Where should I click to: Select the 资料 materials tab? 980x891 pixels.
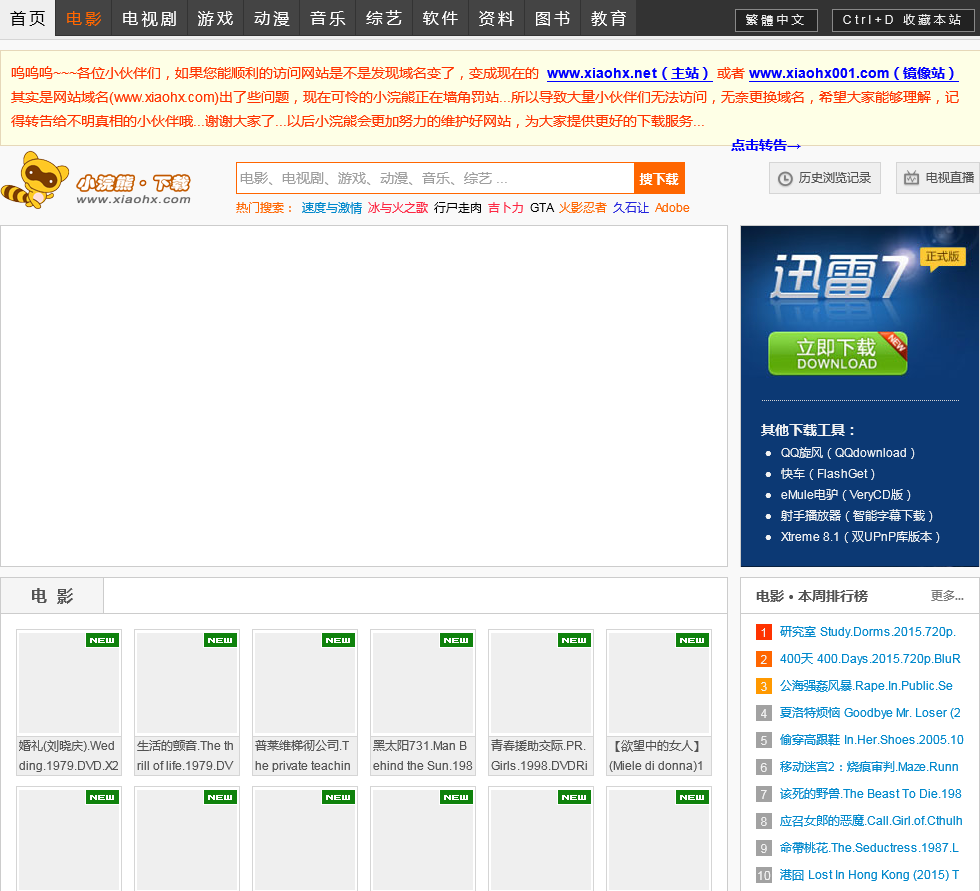496,18
